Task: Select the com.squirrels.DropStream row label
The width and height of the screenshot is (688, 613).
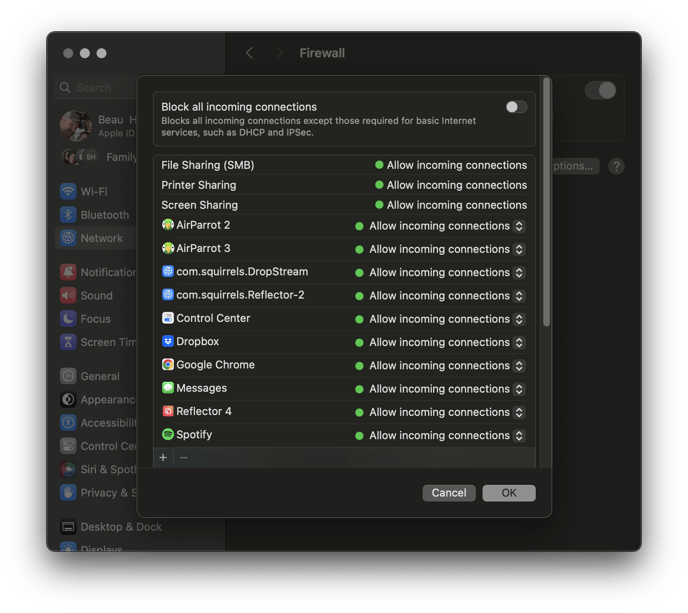Action: point(242,272)
